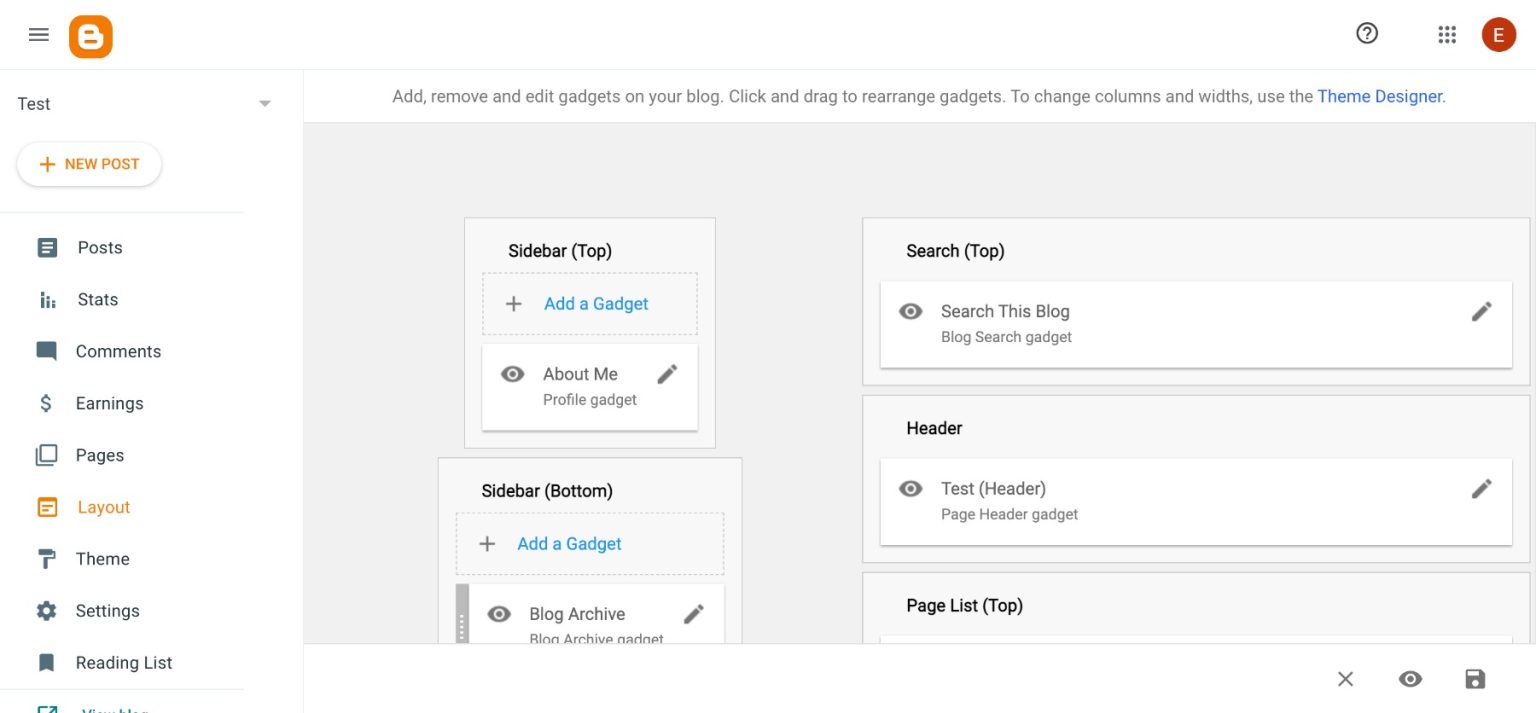
Task: Toggle visibility of Search This Blog
Action: tap(910, 311)
